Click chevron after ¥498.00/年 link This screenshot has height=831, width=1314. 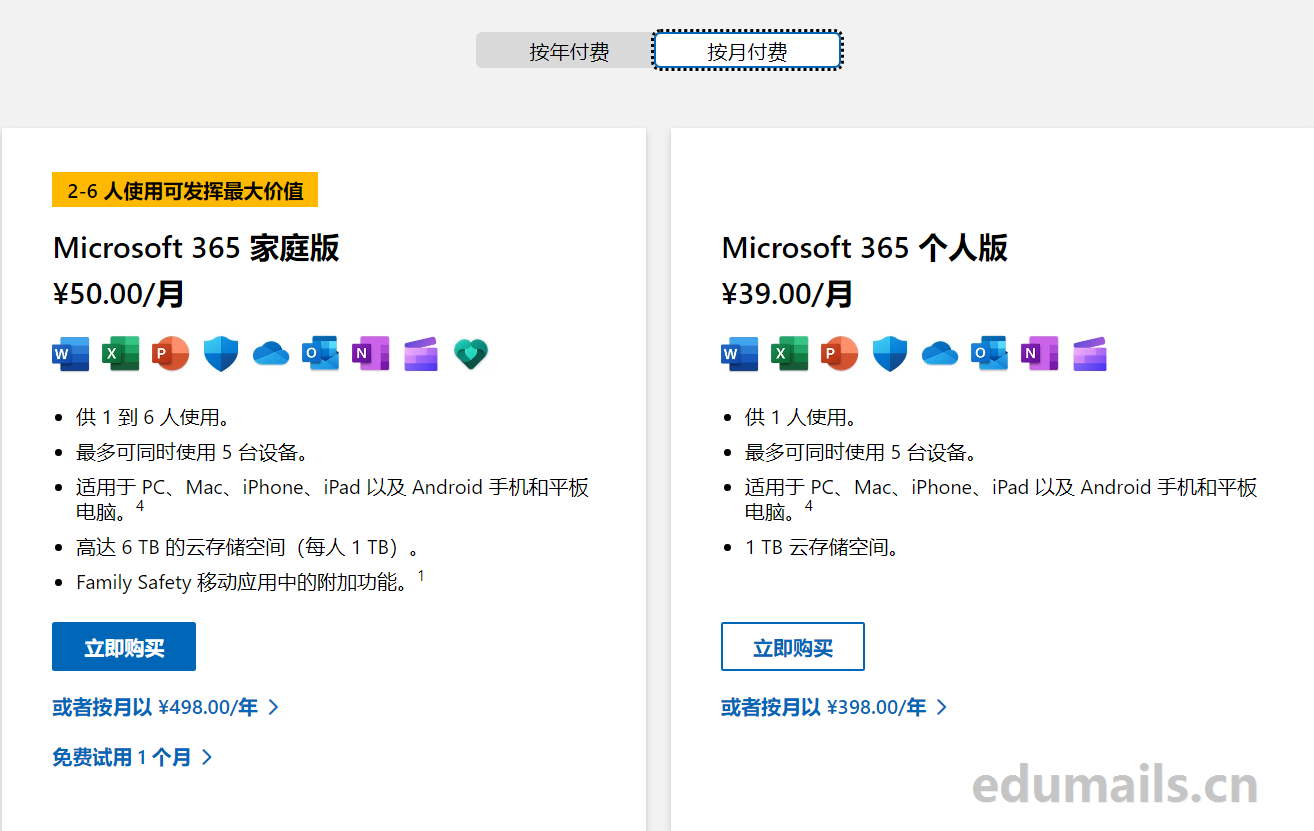point(273,707)
